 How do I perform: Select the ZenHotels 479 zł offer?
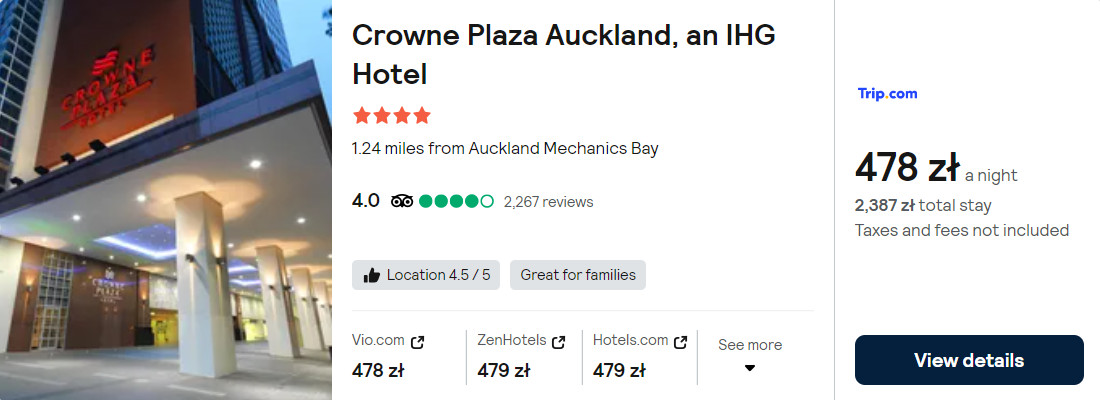coord(503,370)
